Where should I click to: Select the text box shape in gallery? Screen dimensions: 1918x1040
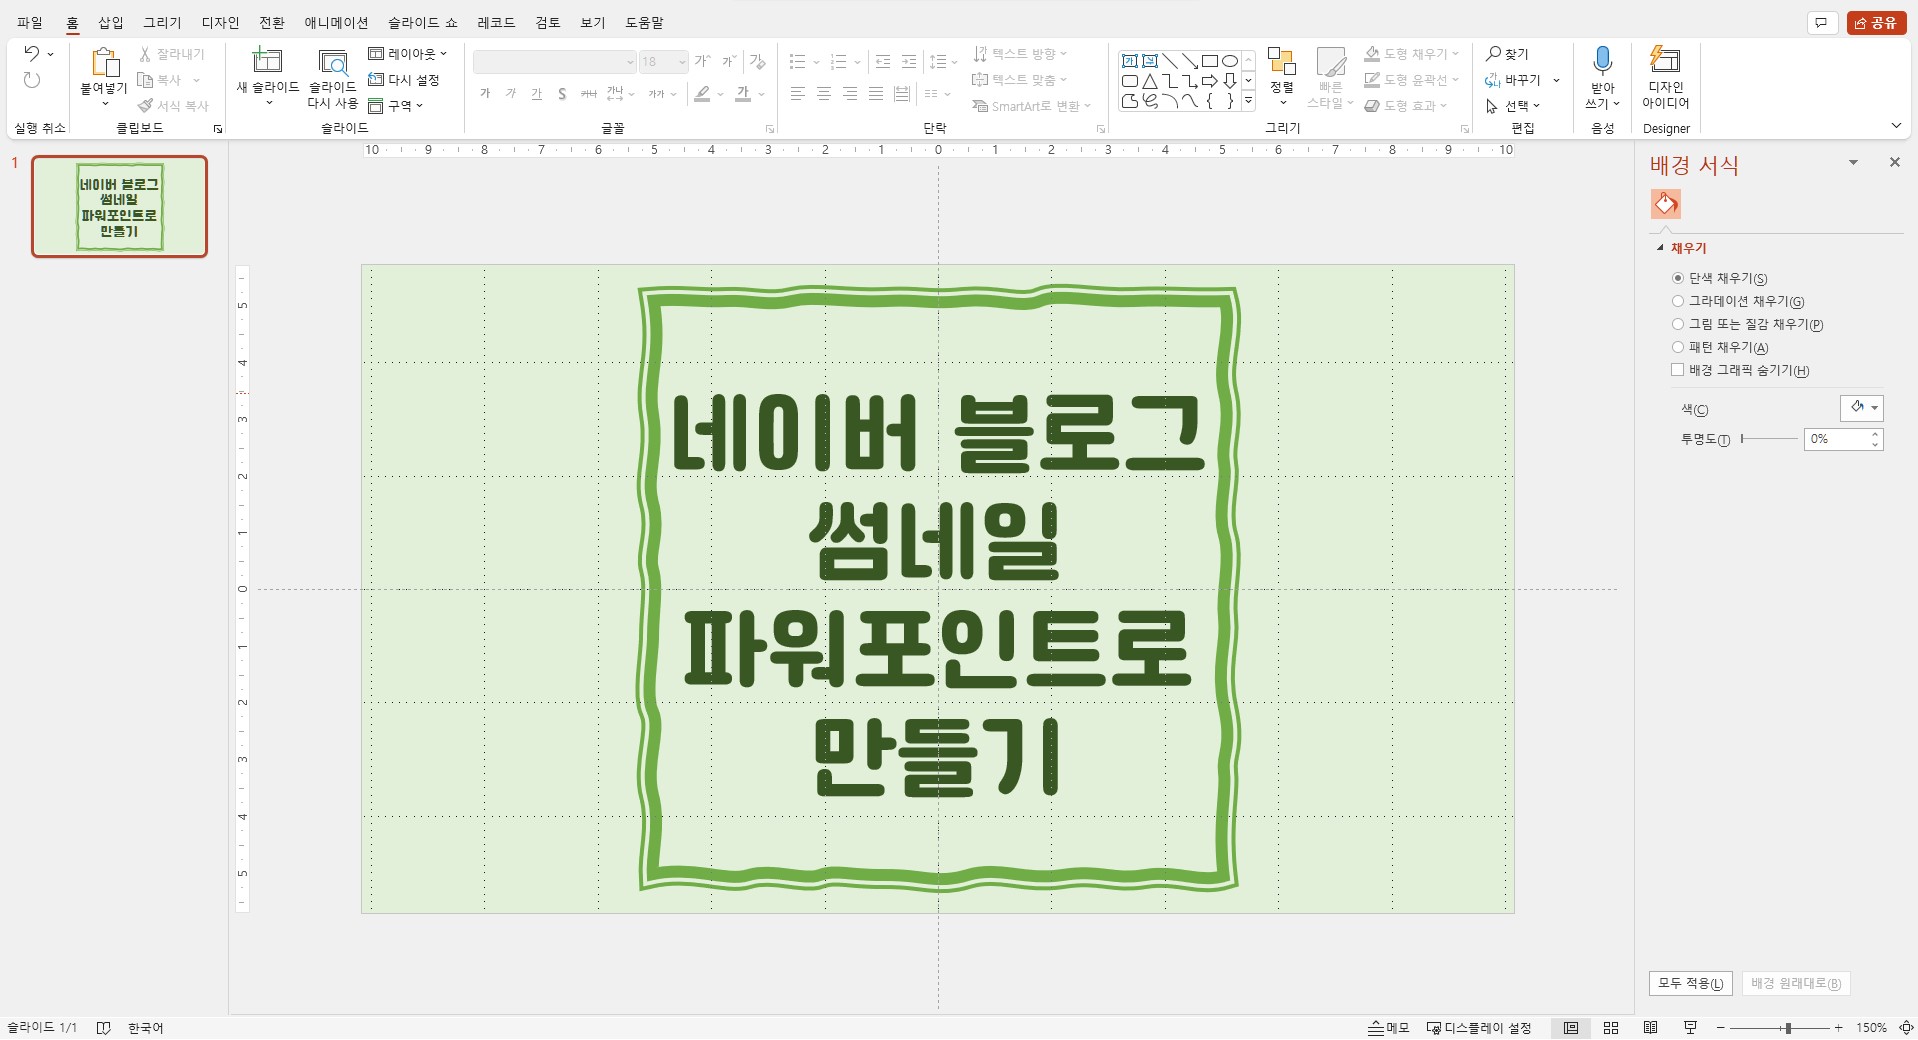1130,61
